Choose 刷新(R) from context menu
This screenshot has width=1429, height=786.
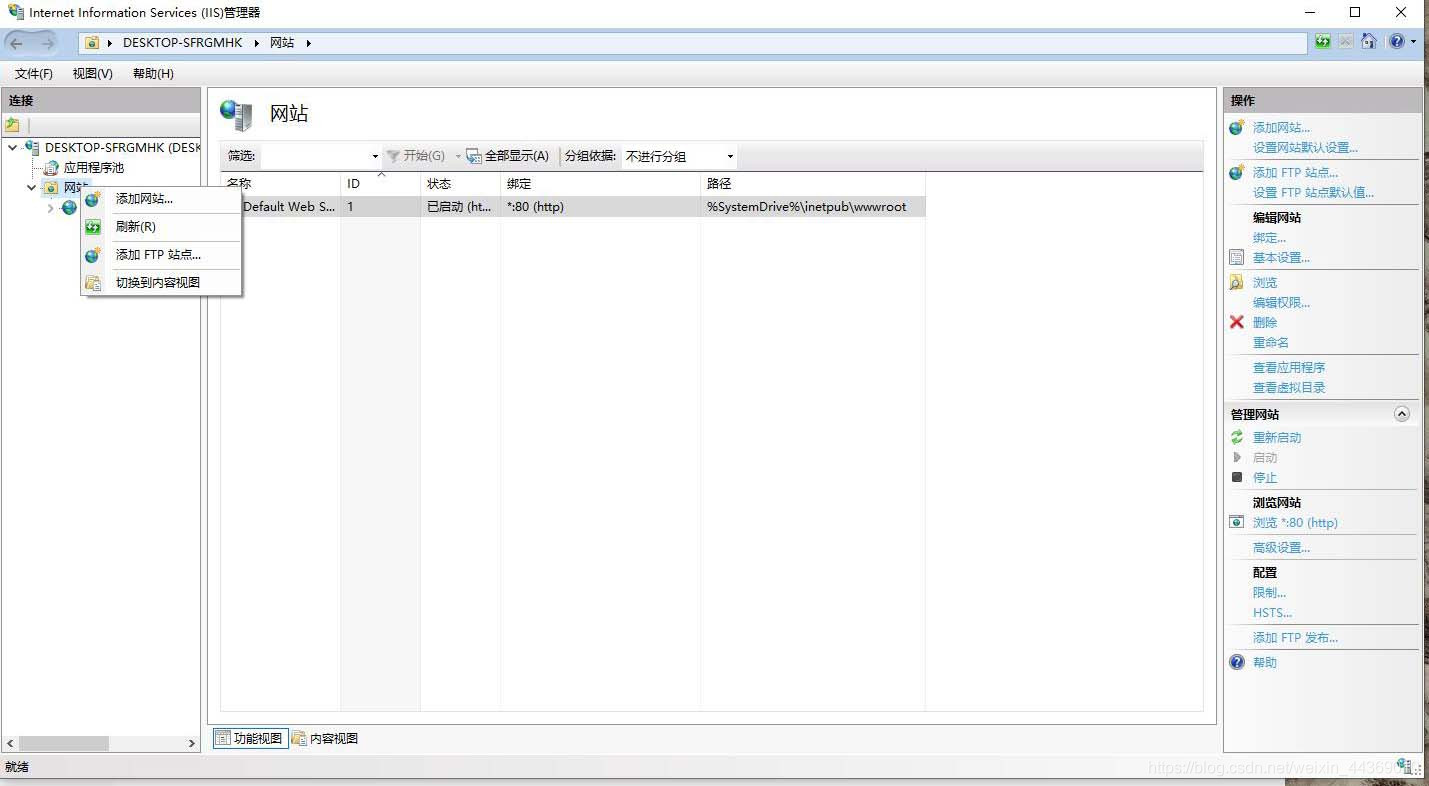(x=162, y=227)
